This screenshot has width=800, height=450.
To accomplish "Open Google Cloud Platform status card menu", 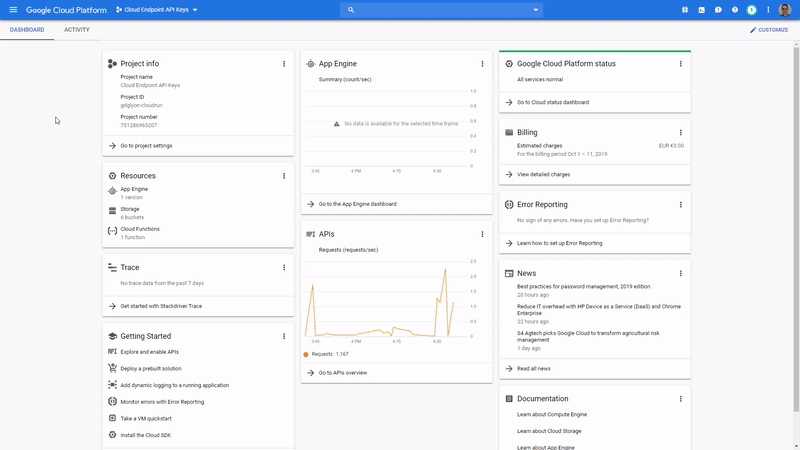I will point(681,64).
